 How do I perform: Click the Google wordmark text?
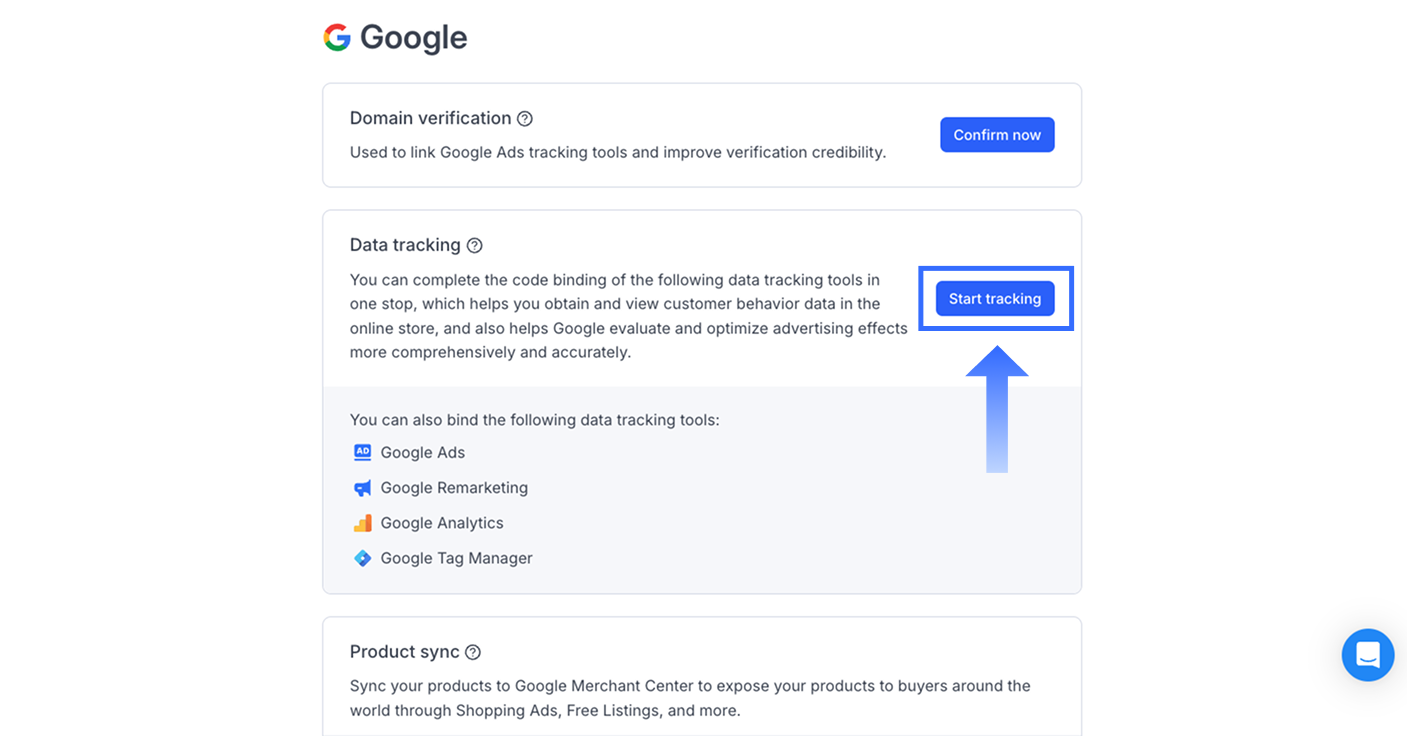point(413,38)
